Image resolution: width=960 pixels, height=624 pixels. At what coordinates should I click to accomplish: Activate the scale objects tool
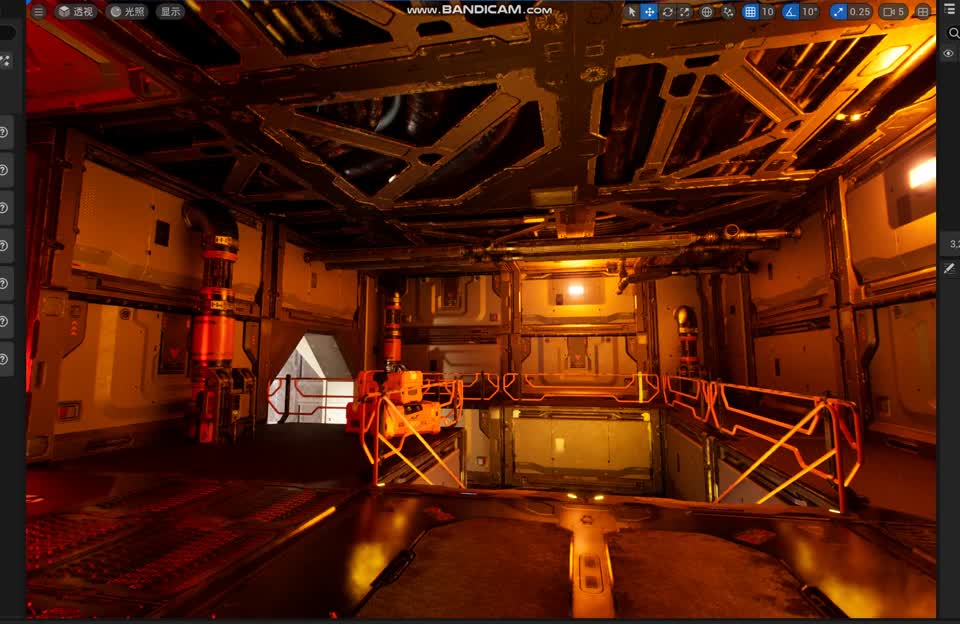[684, 12]
